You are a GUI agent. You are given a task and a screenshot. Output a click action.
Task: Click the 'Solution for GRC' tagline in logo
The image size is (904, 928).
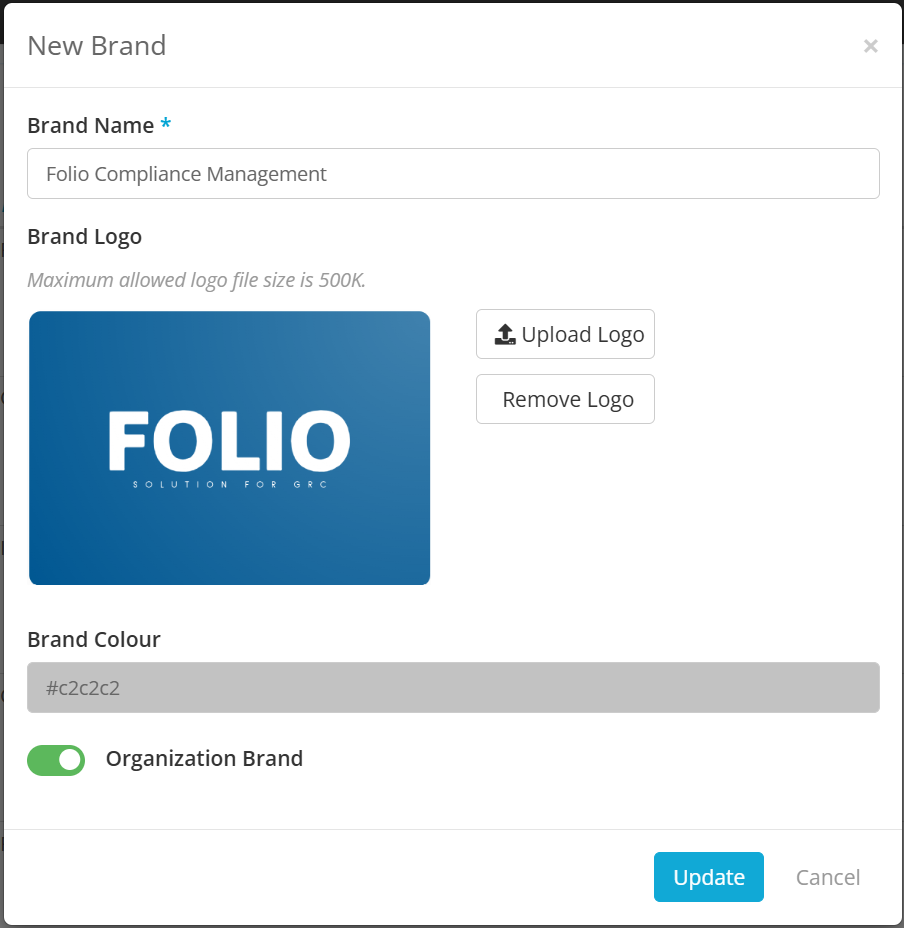click(x=230, y=486)
